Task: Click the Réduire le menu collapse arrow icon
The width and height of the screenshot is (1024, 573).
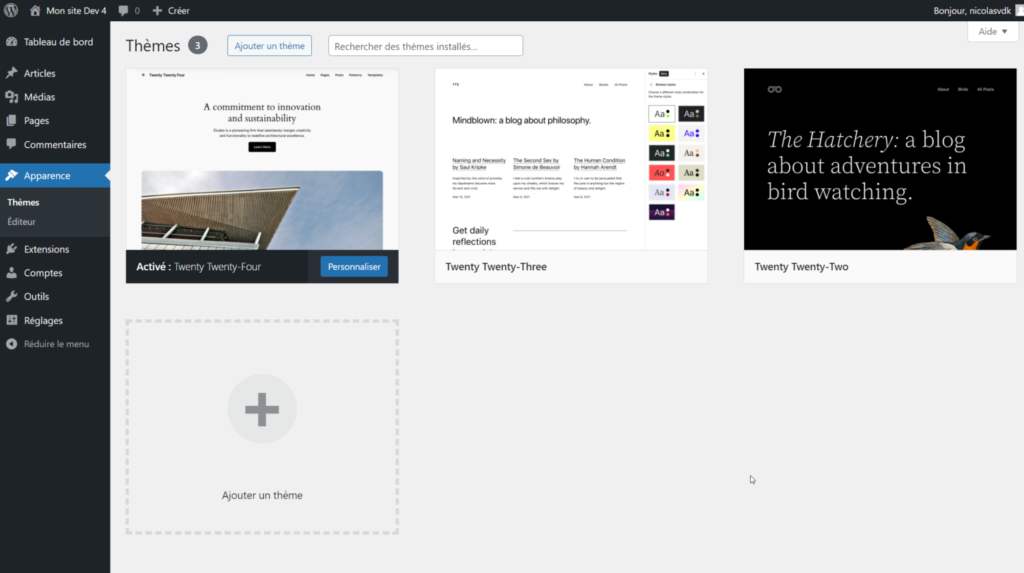Action: pyautogui.click(x=12, y=344)
